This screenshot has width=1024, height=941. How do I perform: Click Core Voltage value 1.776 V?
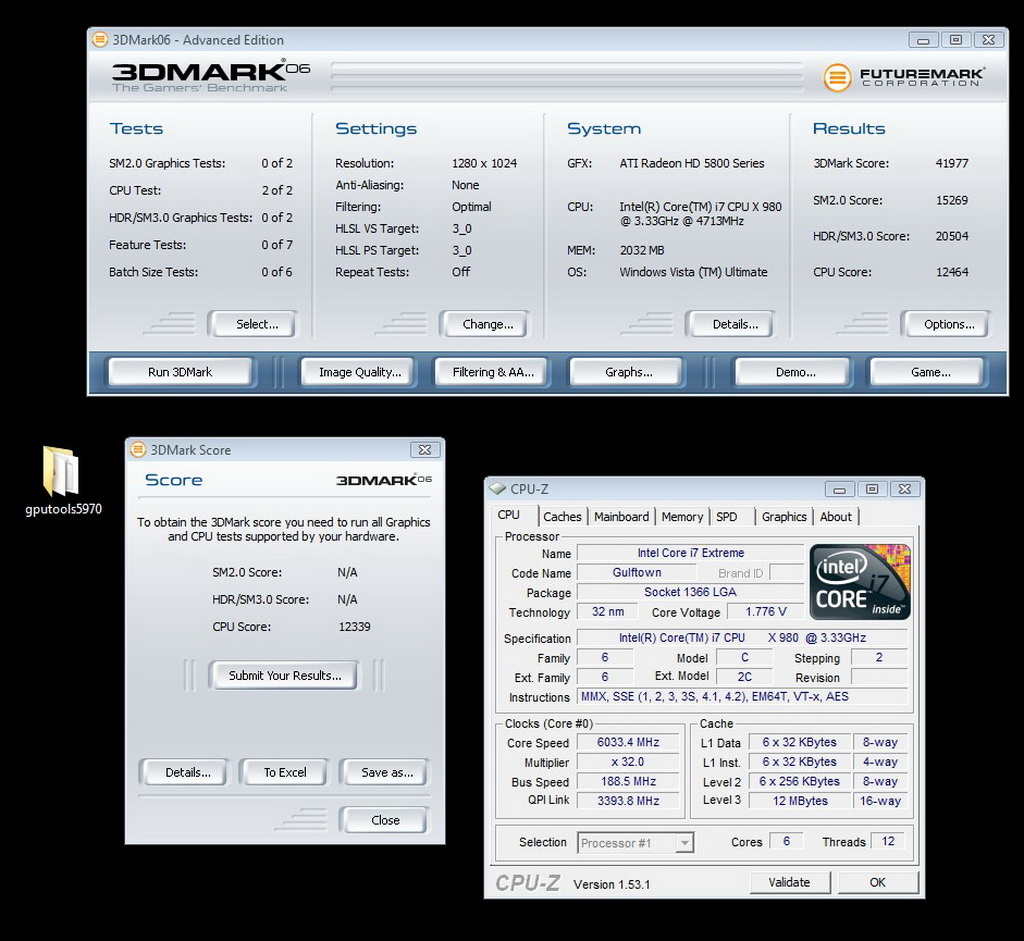pos(765,612)
